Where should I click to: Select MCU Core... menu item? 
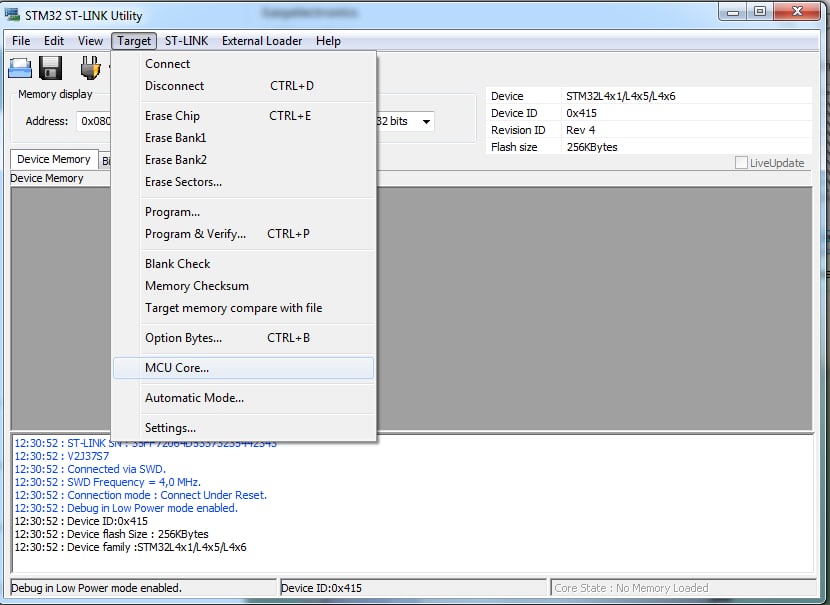pos(243,368)
